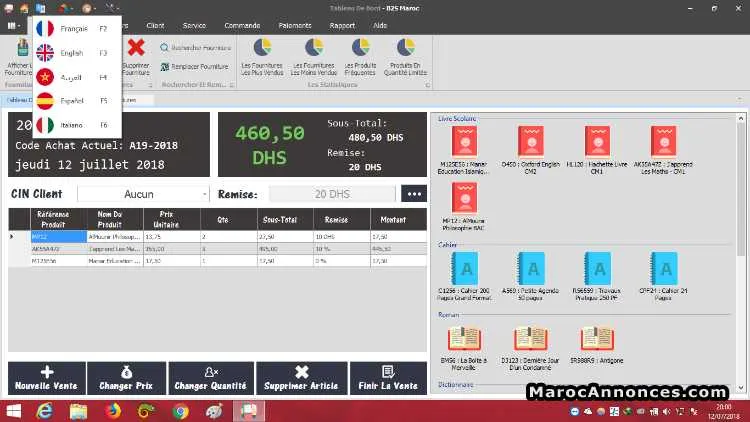Click the Référence Produit column header

pos(53,220)
